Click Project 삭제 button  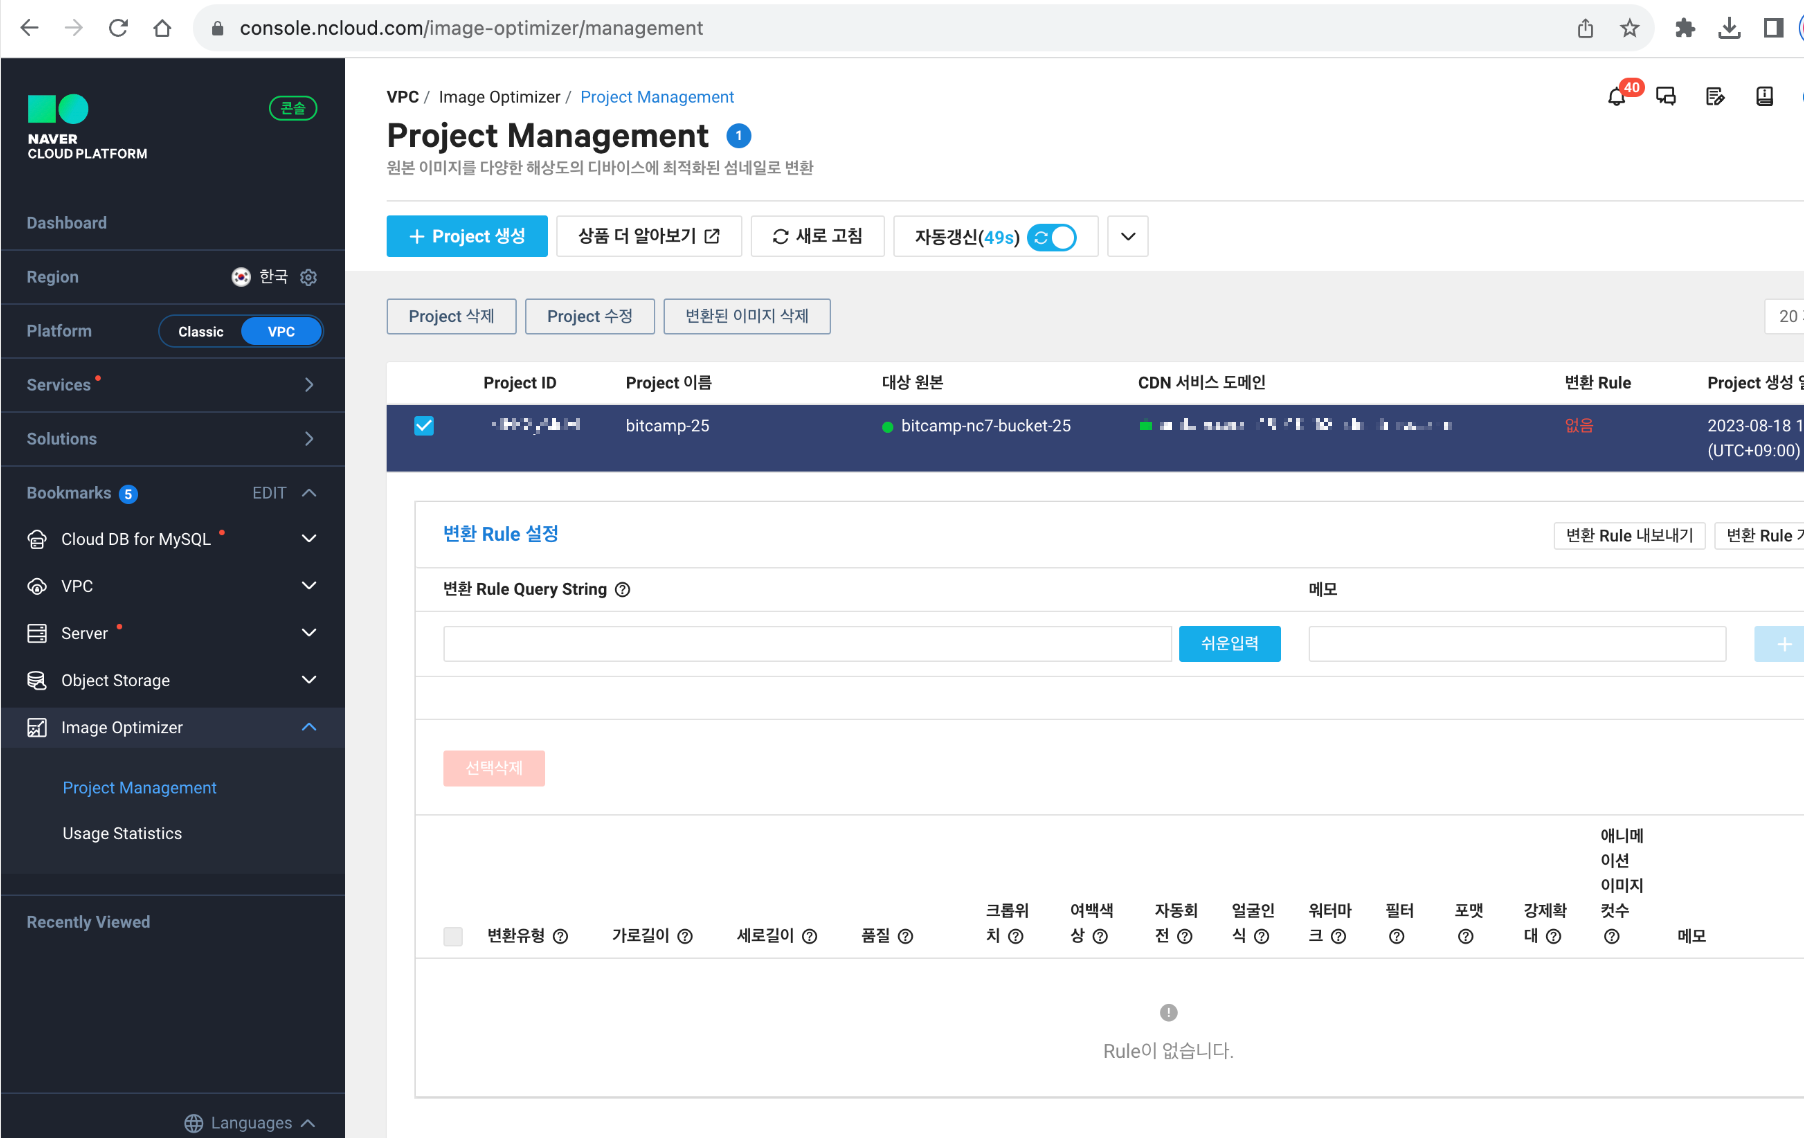pos(451,316)
